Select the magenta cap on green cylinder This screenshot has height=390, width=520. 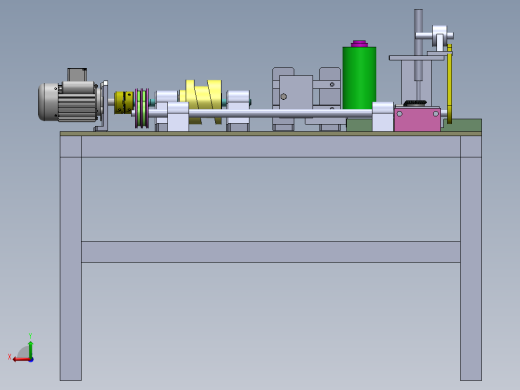pos(359,44)
